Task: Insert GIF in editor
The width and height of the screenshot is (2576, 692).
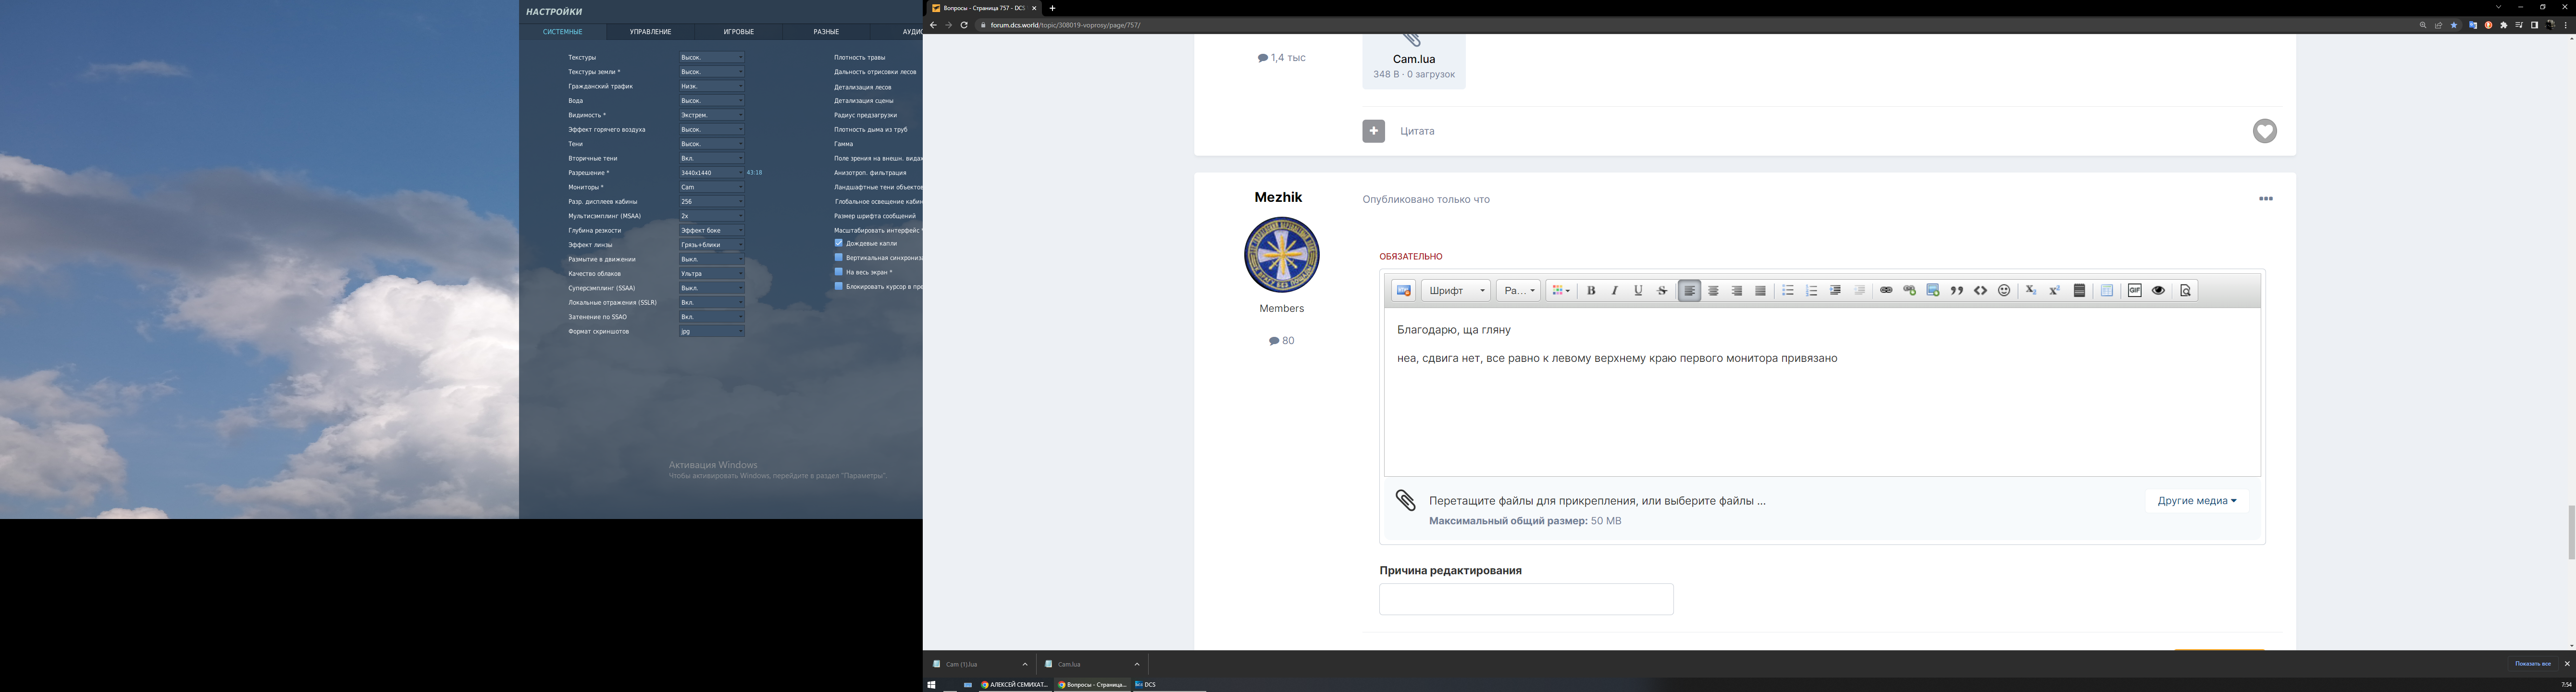Action: 2135,291
